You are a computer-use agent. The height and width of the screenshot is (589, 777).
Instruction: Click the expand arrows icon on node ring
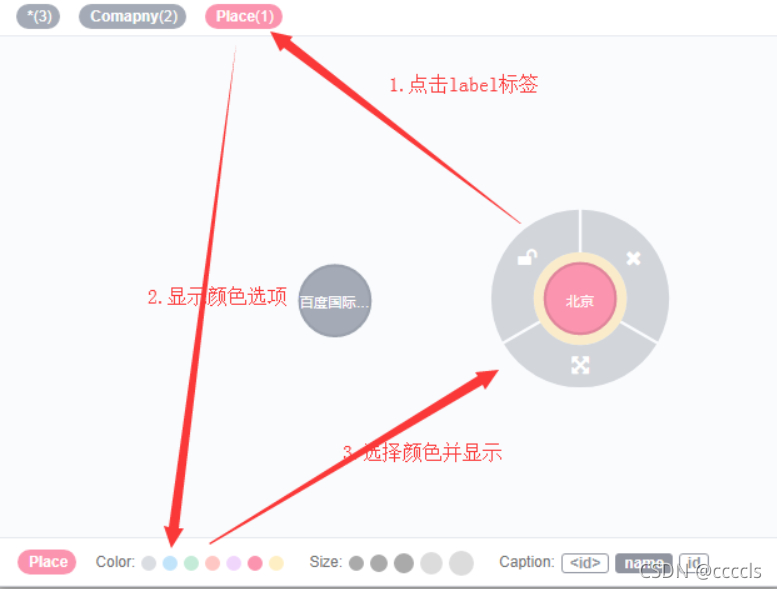pyautogui.click(x=580, y=365)
